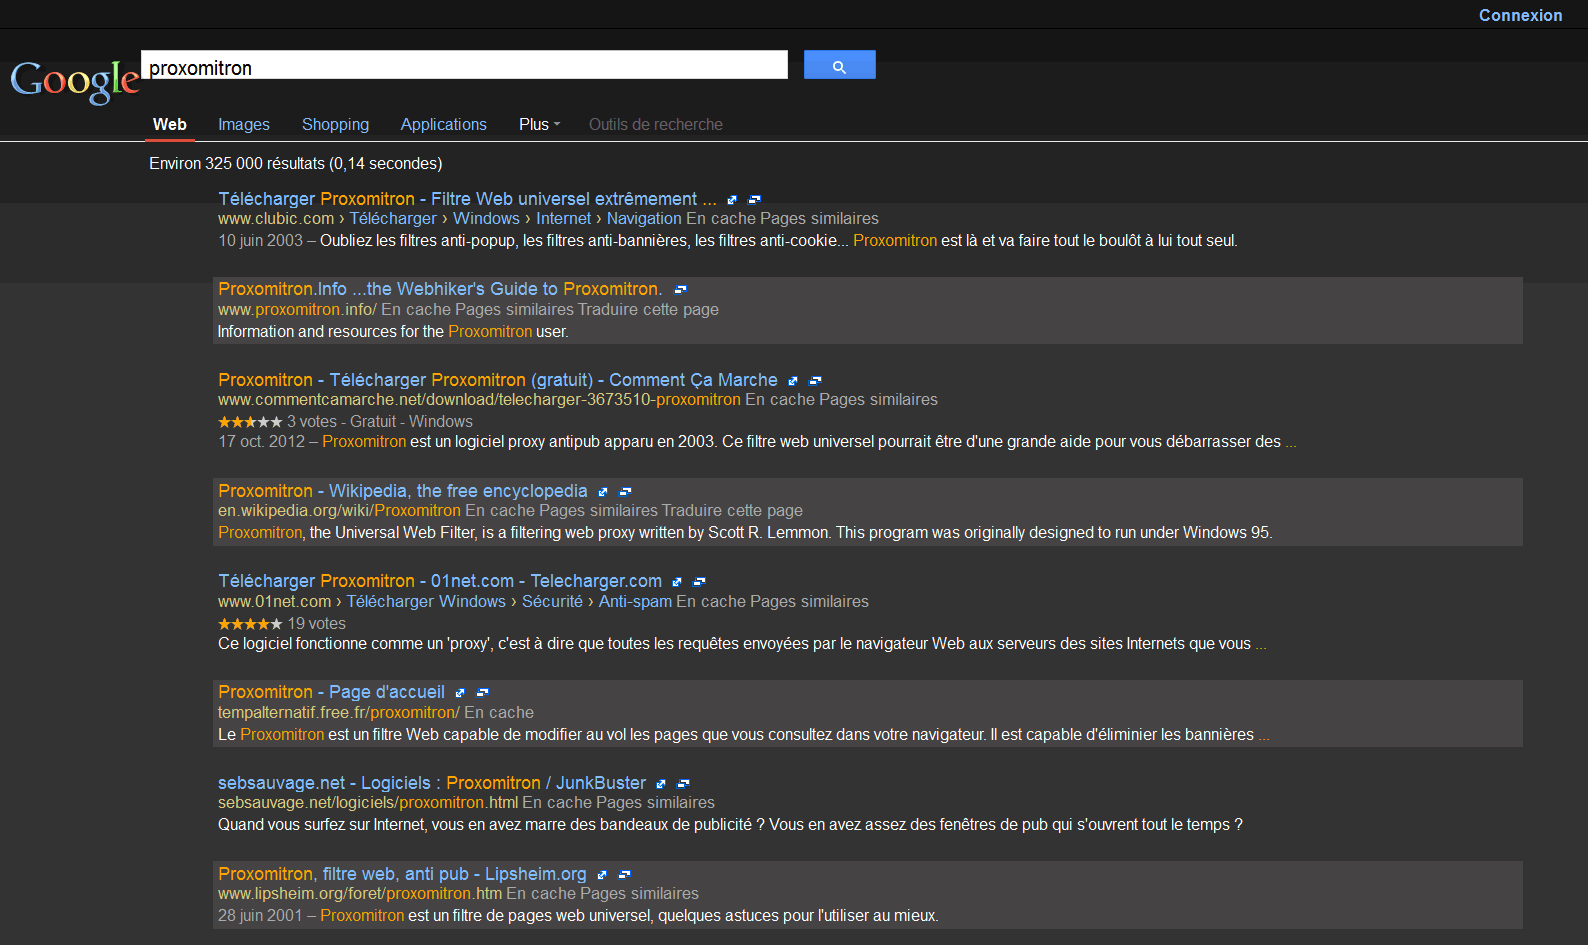Click arrow icon beside the clubic Télécharger Proxomitron title
Image resolution: width=1588 pixels, height=945 pixels.
pos(732,200)
